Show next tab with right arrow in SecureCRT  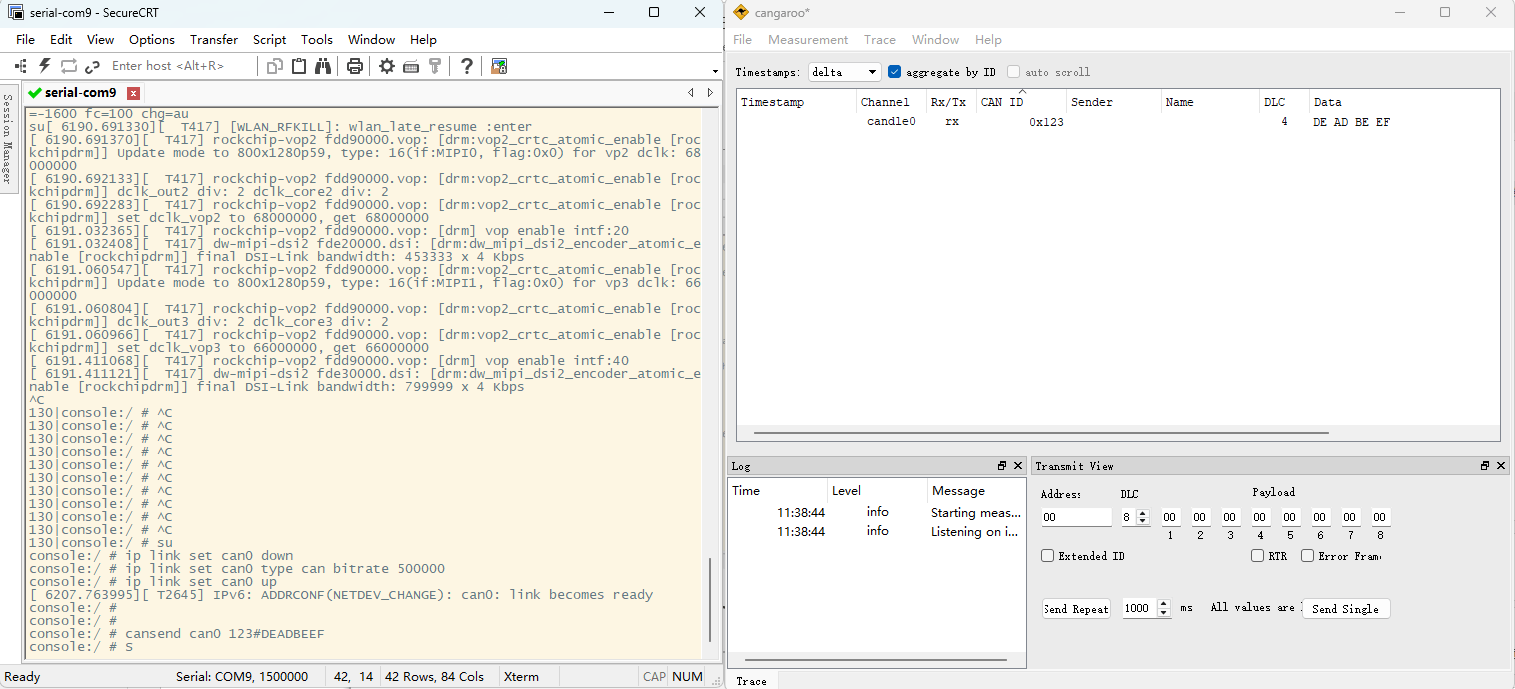710,93
